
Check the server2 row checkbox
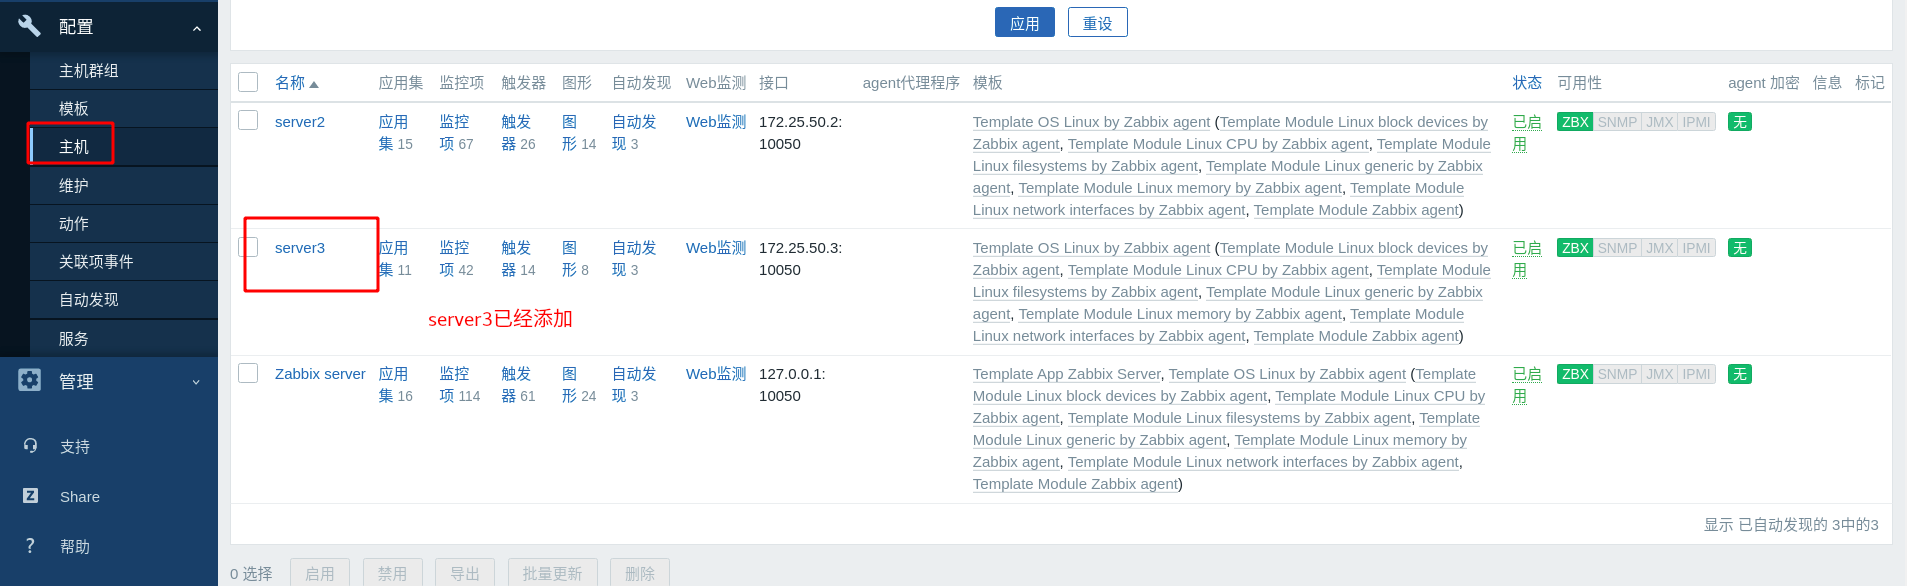pyautogui.click(x=248, y=120)
